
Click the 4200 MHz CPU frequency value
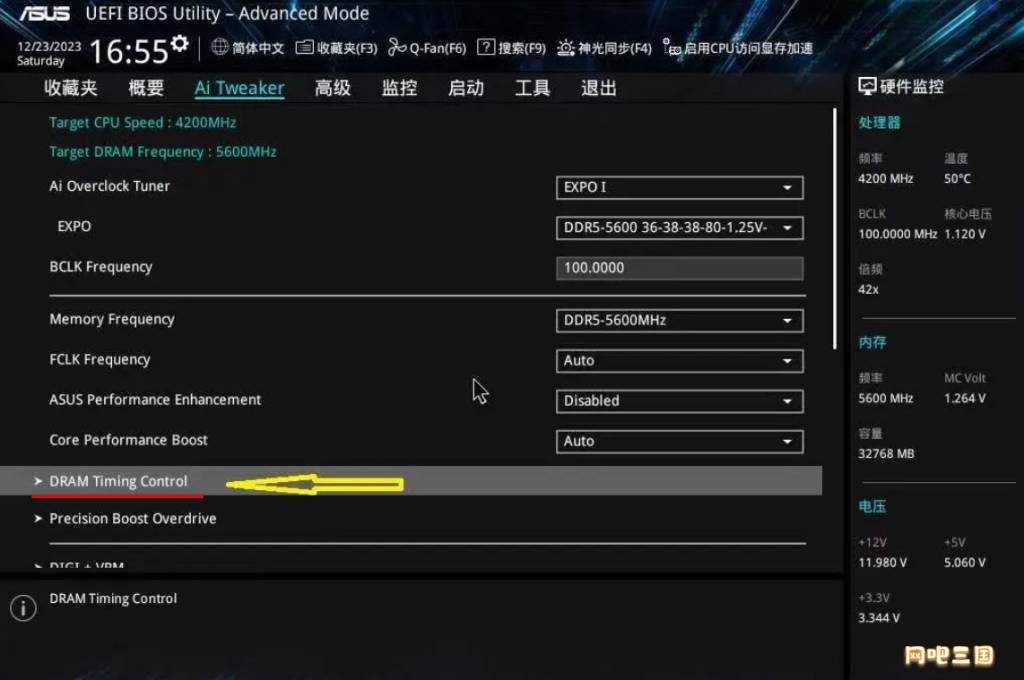click(886, 178)
